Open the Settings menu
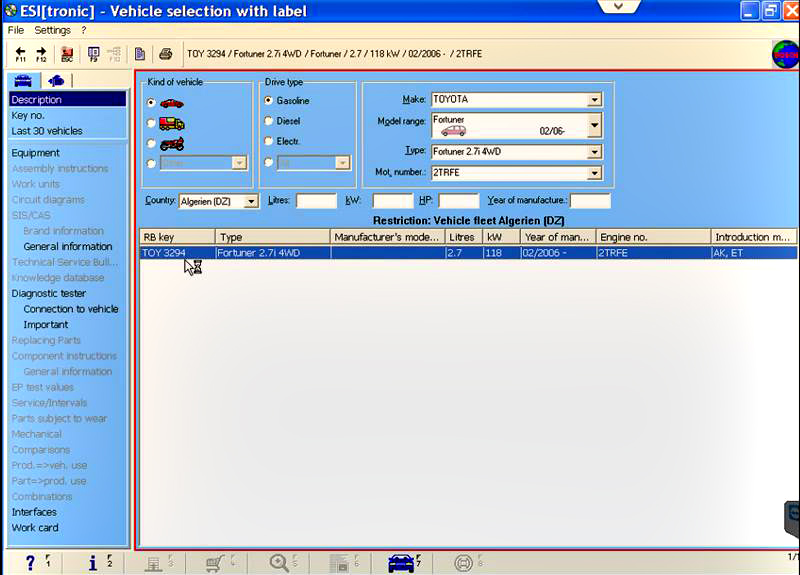This screenshot has height=575, width=800. tap(53, 31)
